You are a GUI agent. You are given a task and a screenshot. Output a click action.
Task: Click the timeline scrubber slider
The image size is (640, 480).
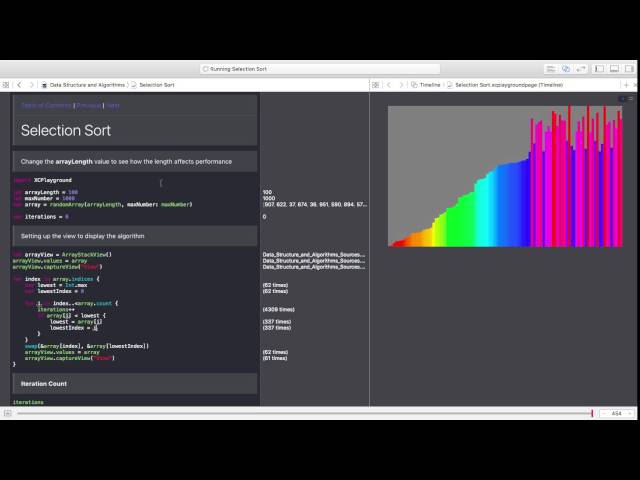click(305, 413)
